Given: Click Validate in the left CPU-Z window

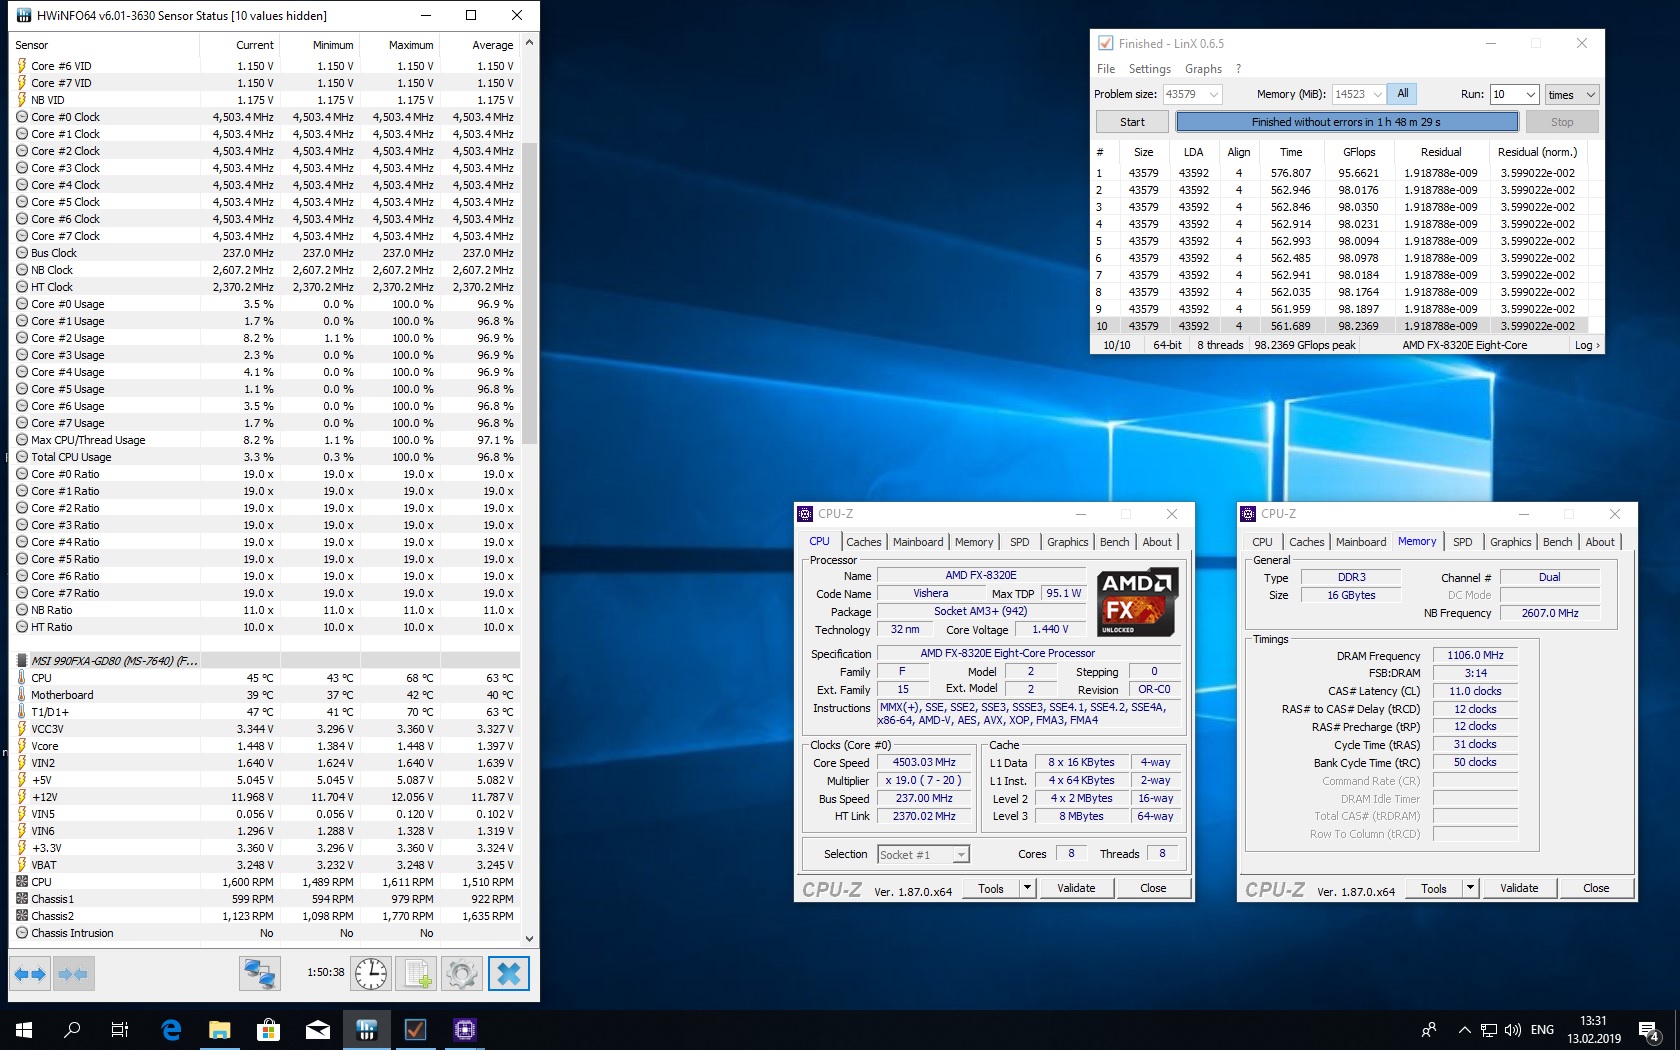Looking at the screenshot, I should (x=1076, y=888).
